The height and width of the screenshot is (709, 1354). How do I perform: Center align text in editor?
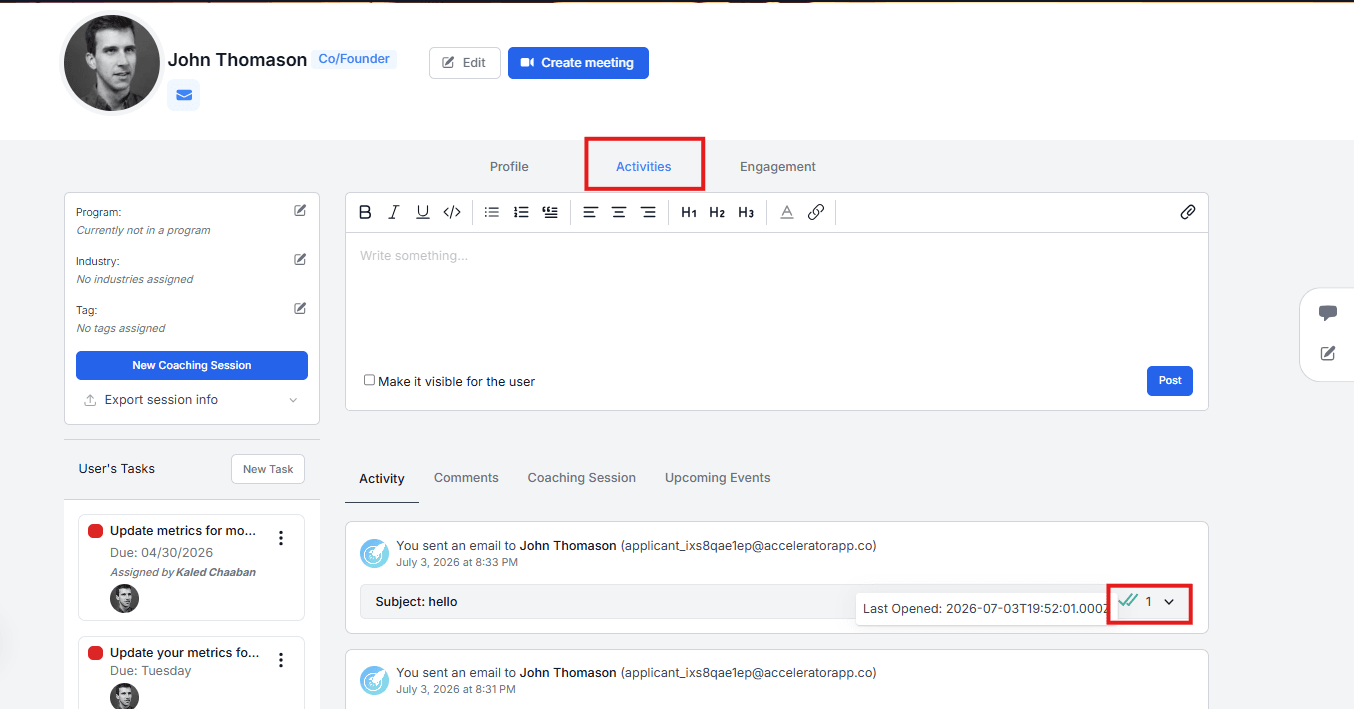click(619, 212)
